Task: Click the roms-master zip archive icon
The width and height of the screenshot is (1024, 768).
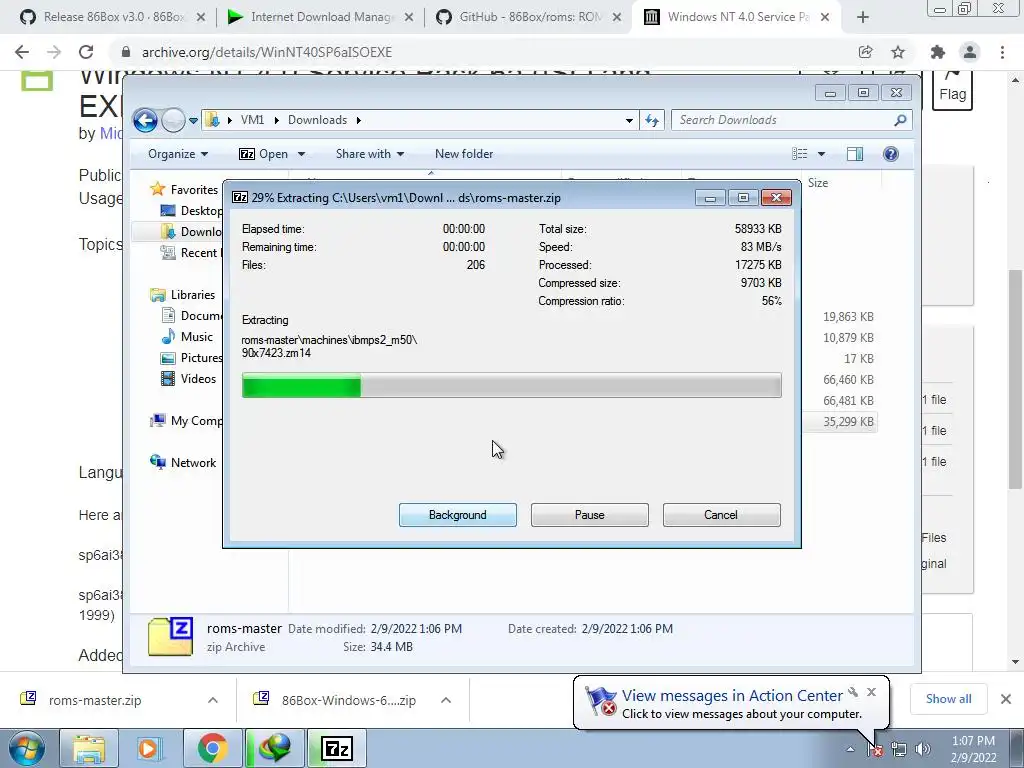Action: (170, 637)
